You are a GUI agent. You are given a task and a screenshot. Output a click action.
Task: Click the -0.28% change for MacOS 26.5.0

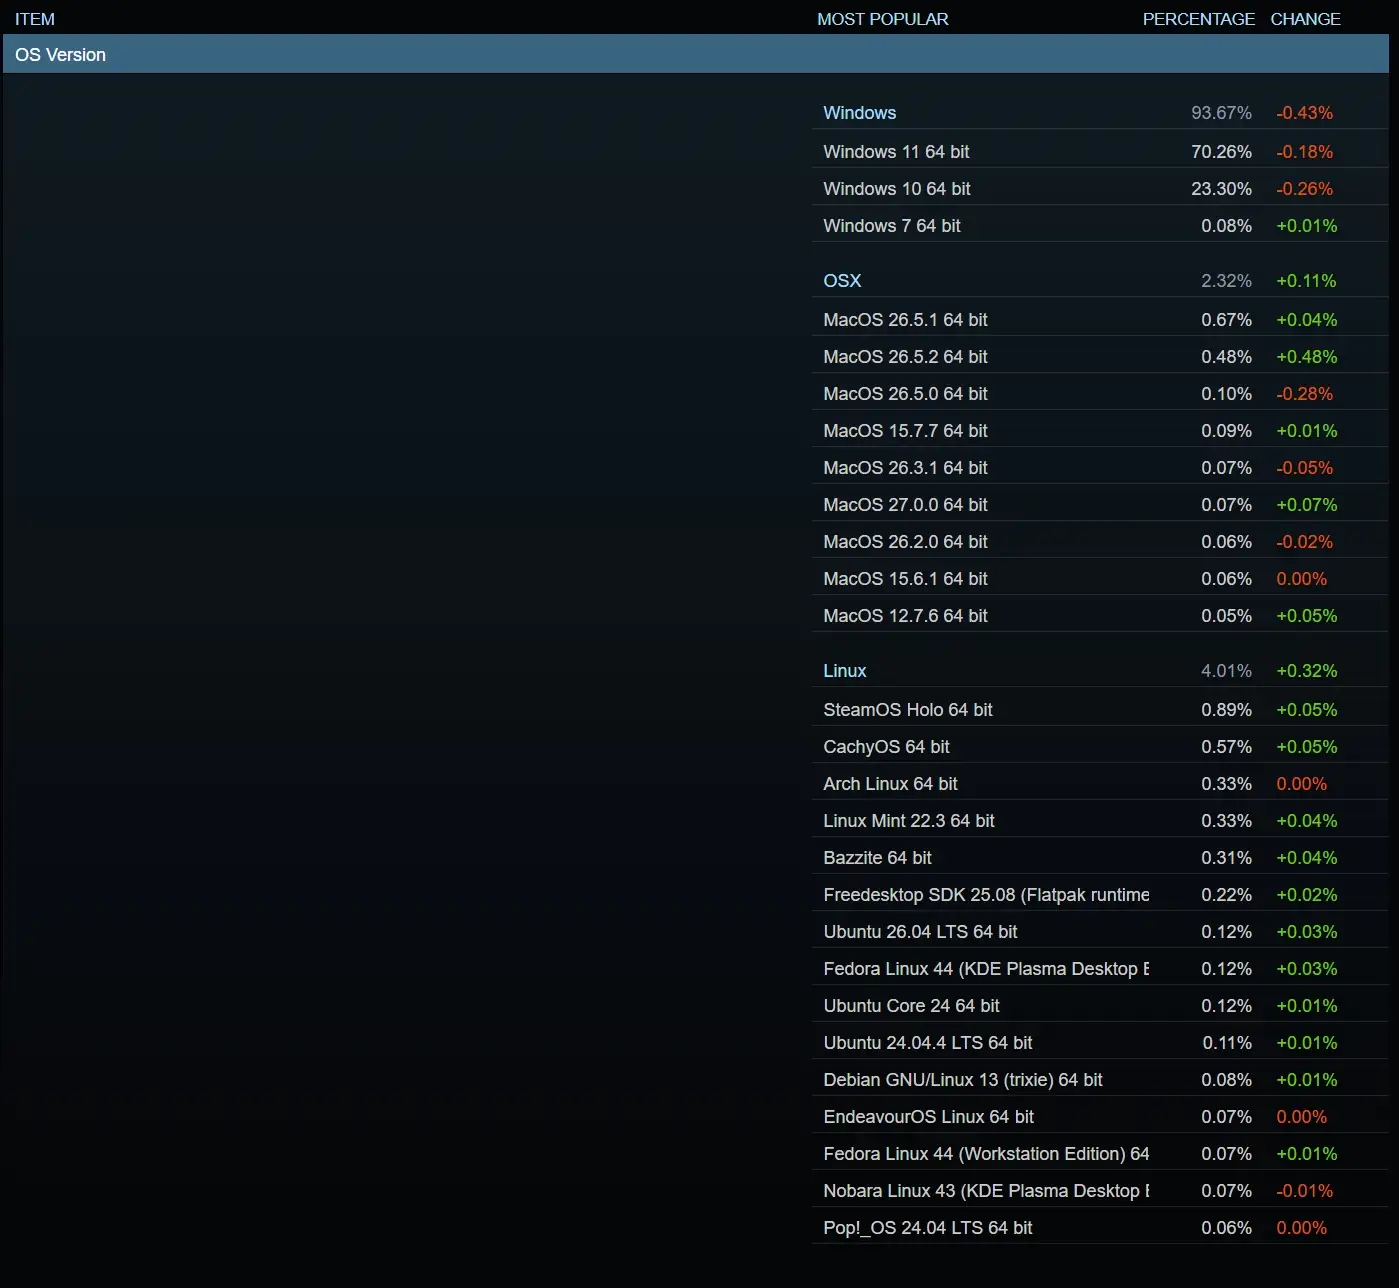click(x=1304, y=394)
